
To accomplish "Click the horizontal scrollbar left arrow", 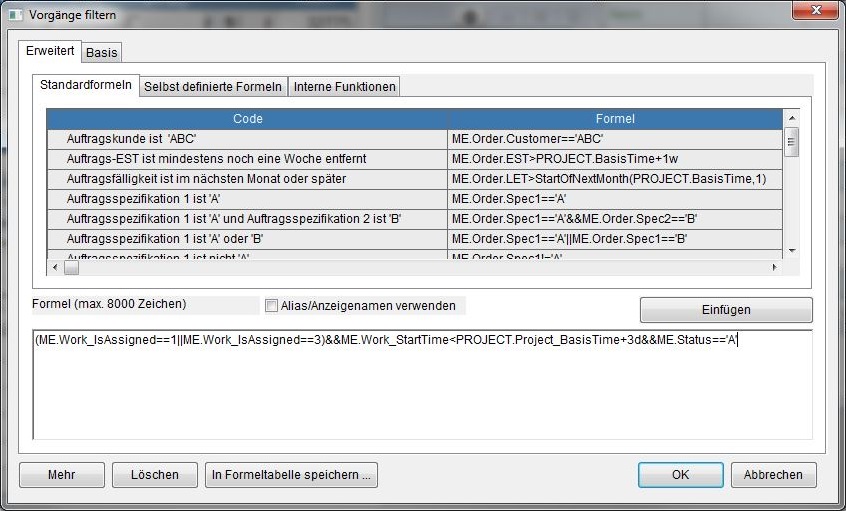I will tap(55, 268).
